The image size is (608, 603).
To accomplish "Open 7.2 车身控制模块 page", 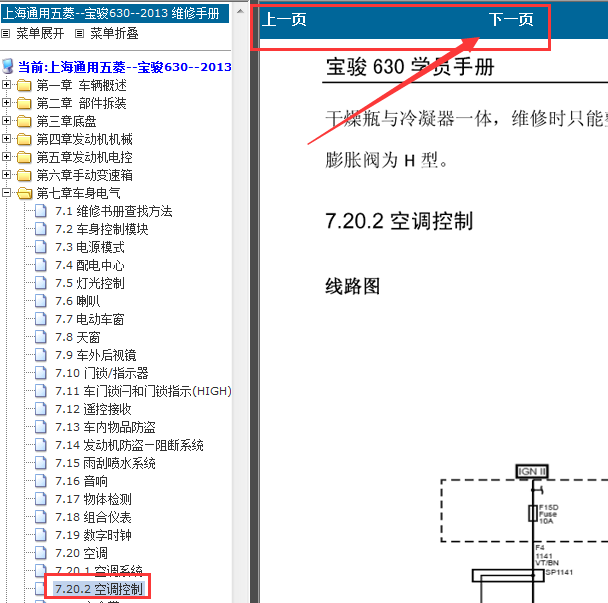I will (x=102, y=229).
